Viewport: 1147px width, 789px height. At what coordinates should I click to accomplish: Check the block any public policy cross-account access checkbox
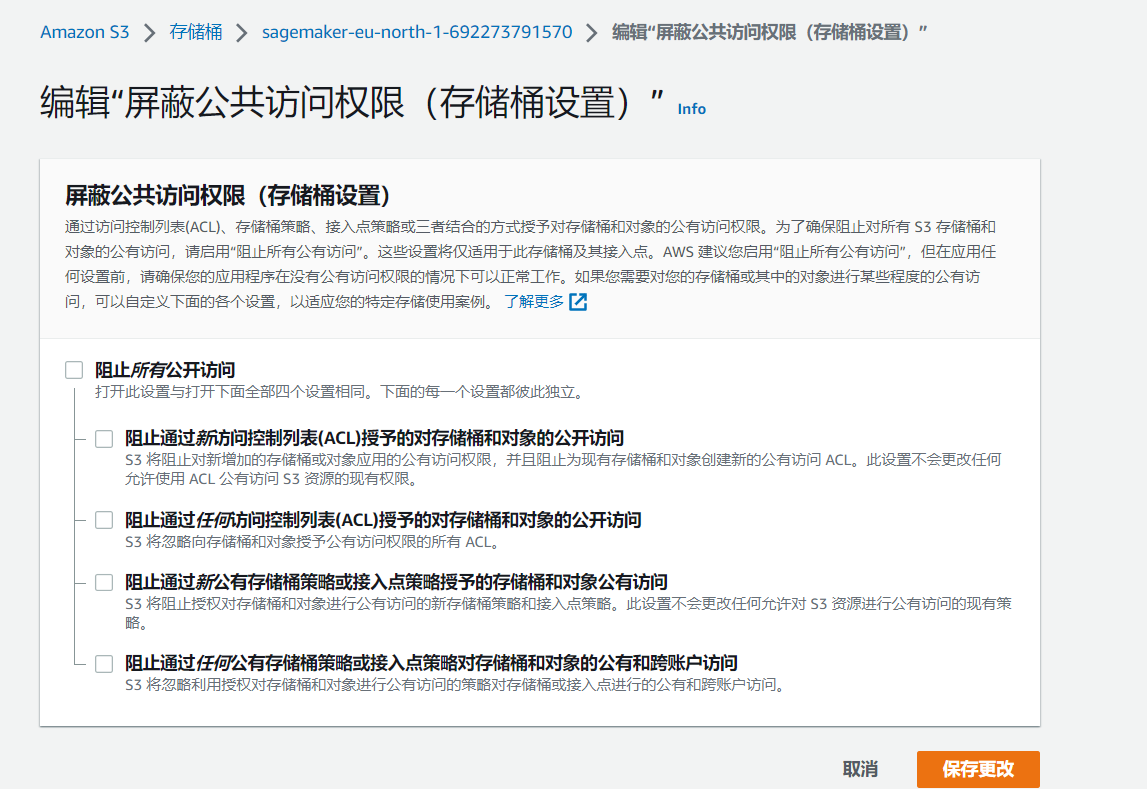pyautogui.click(x=104, y=663)
